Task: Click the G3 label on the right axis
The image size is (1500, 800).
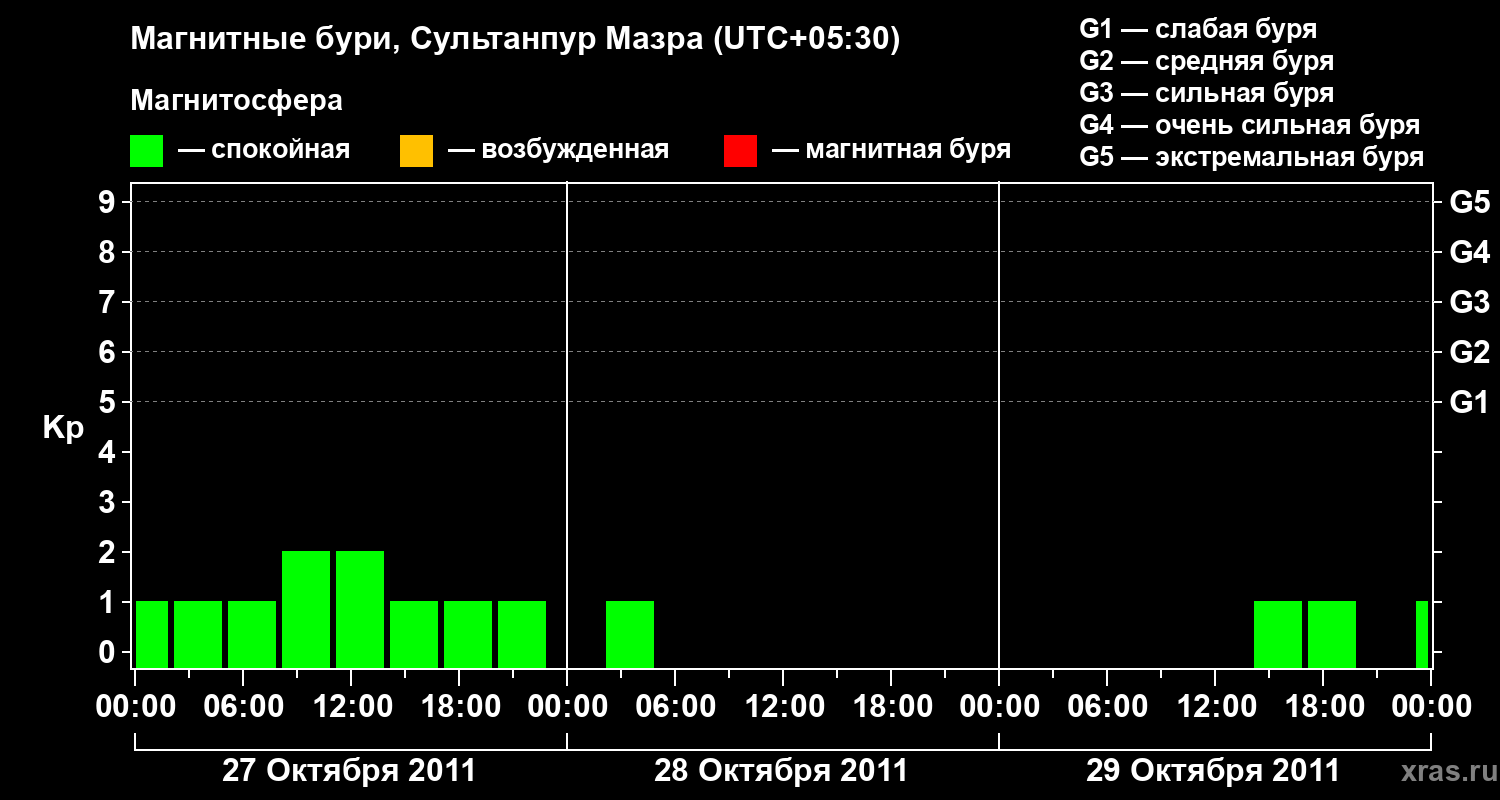Action: (1469, 303)
